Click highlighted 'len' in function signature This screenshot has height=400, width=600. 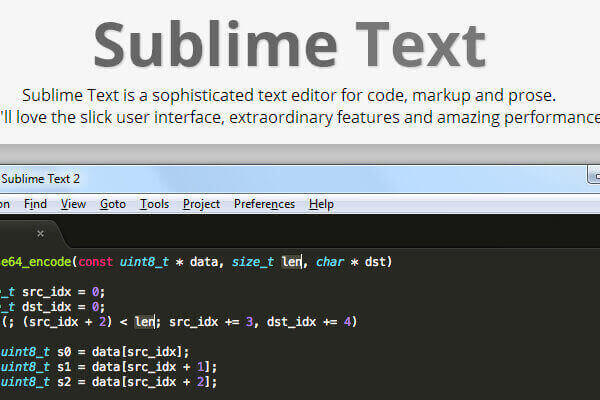(x=291, y=262)
